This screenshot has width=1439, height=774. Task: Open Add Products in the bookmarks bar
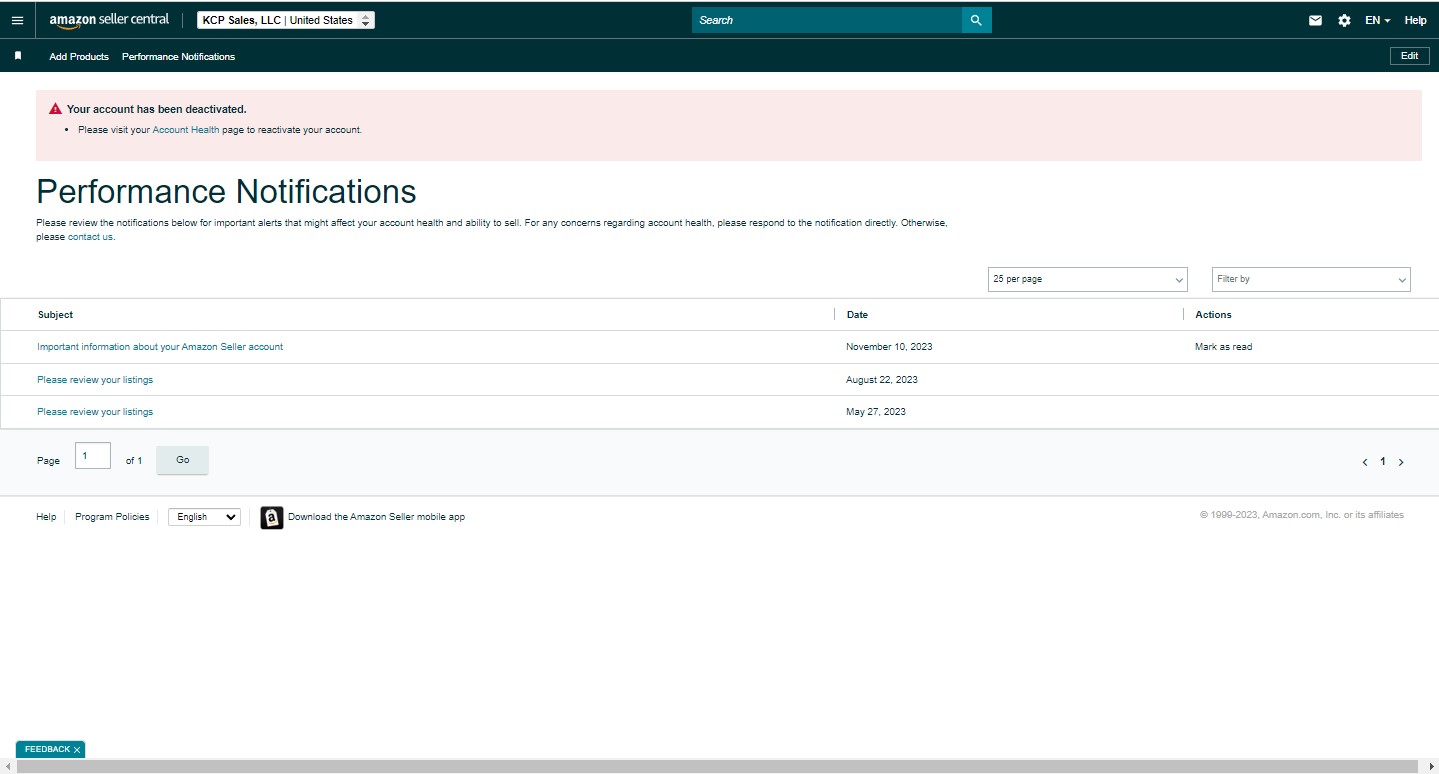coord(79,57)
